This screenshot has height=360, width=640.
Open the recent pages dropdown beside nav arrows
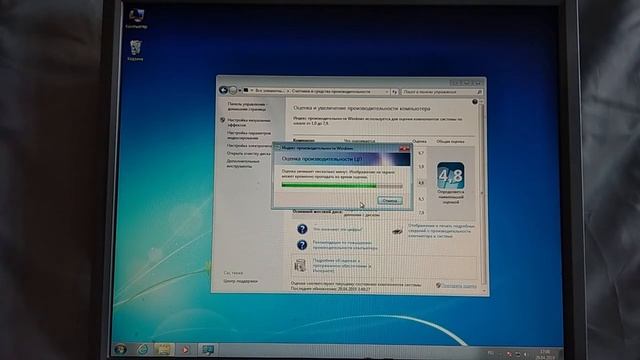pos(240,91)
